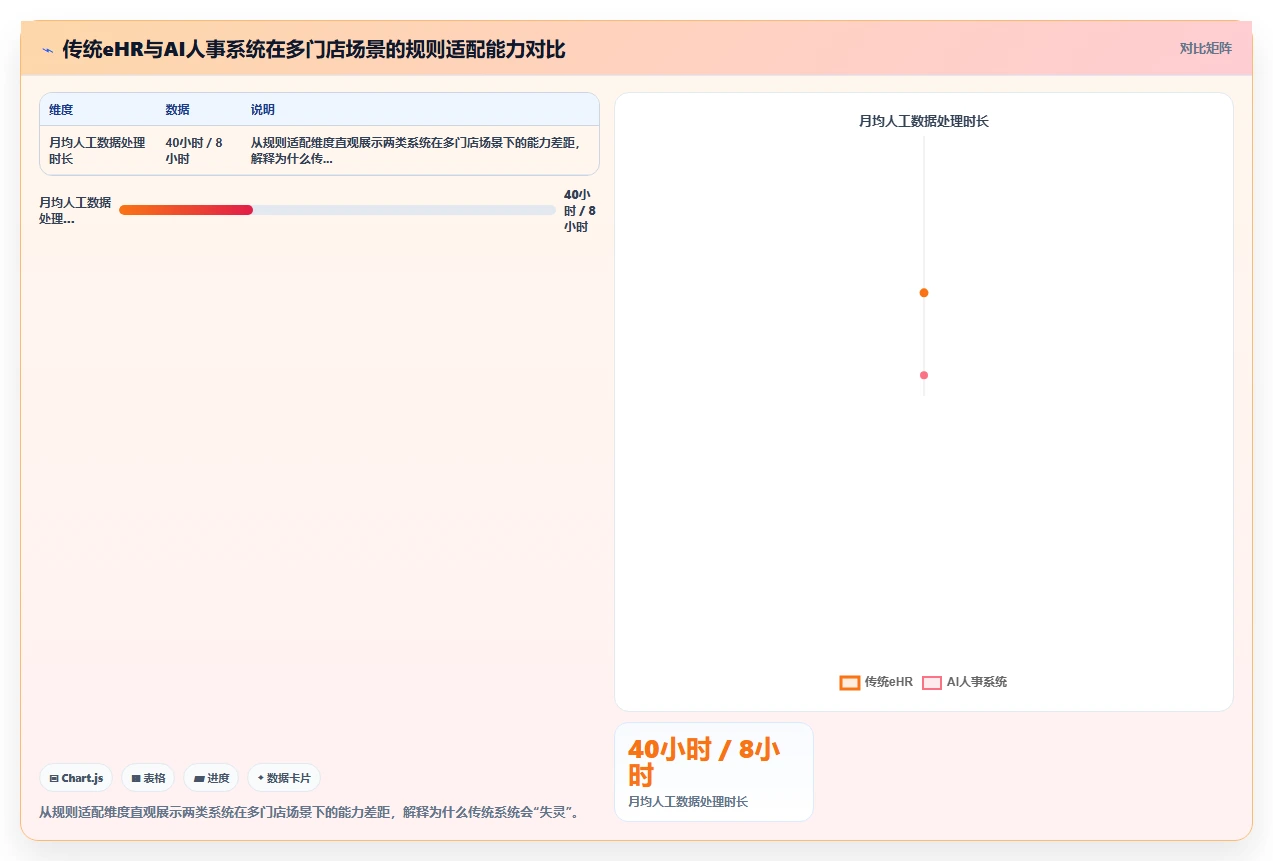Click the truncated progress label 月均人工数据处理…

[75, 210]
